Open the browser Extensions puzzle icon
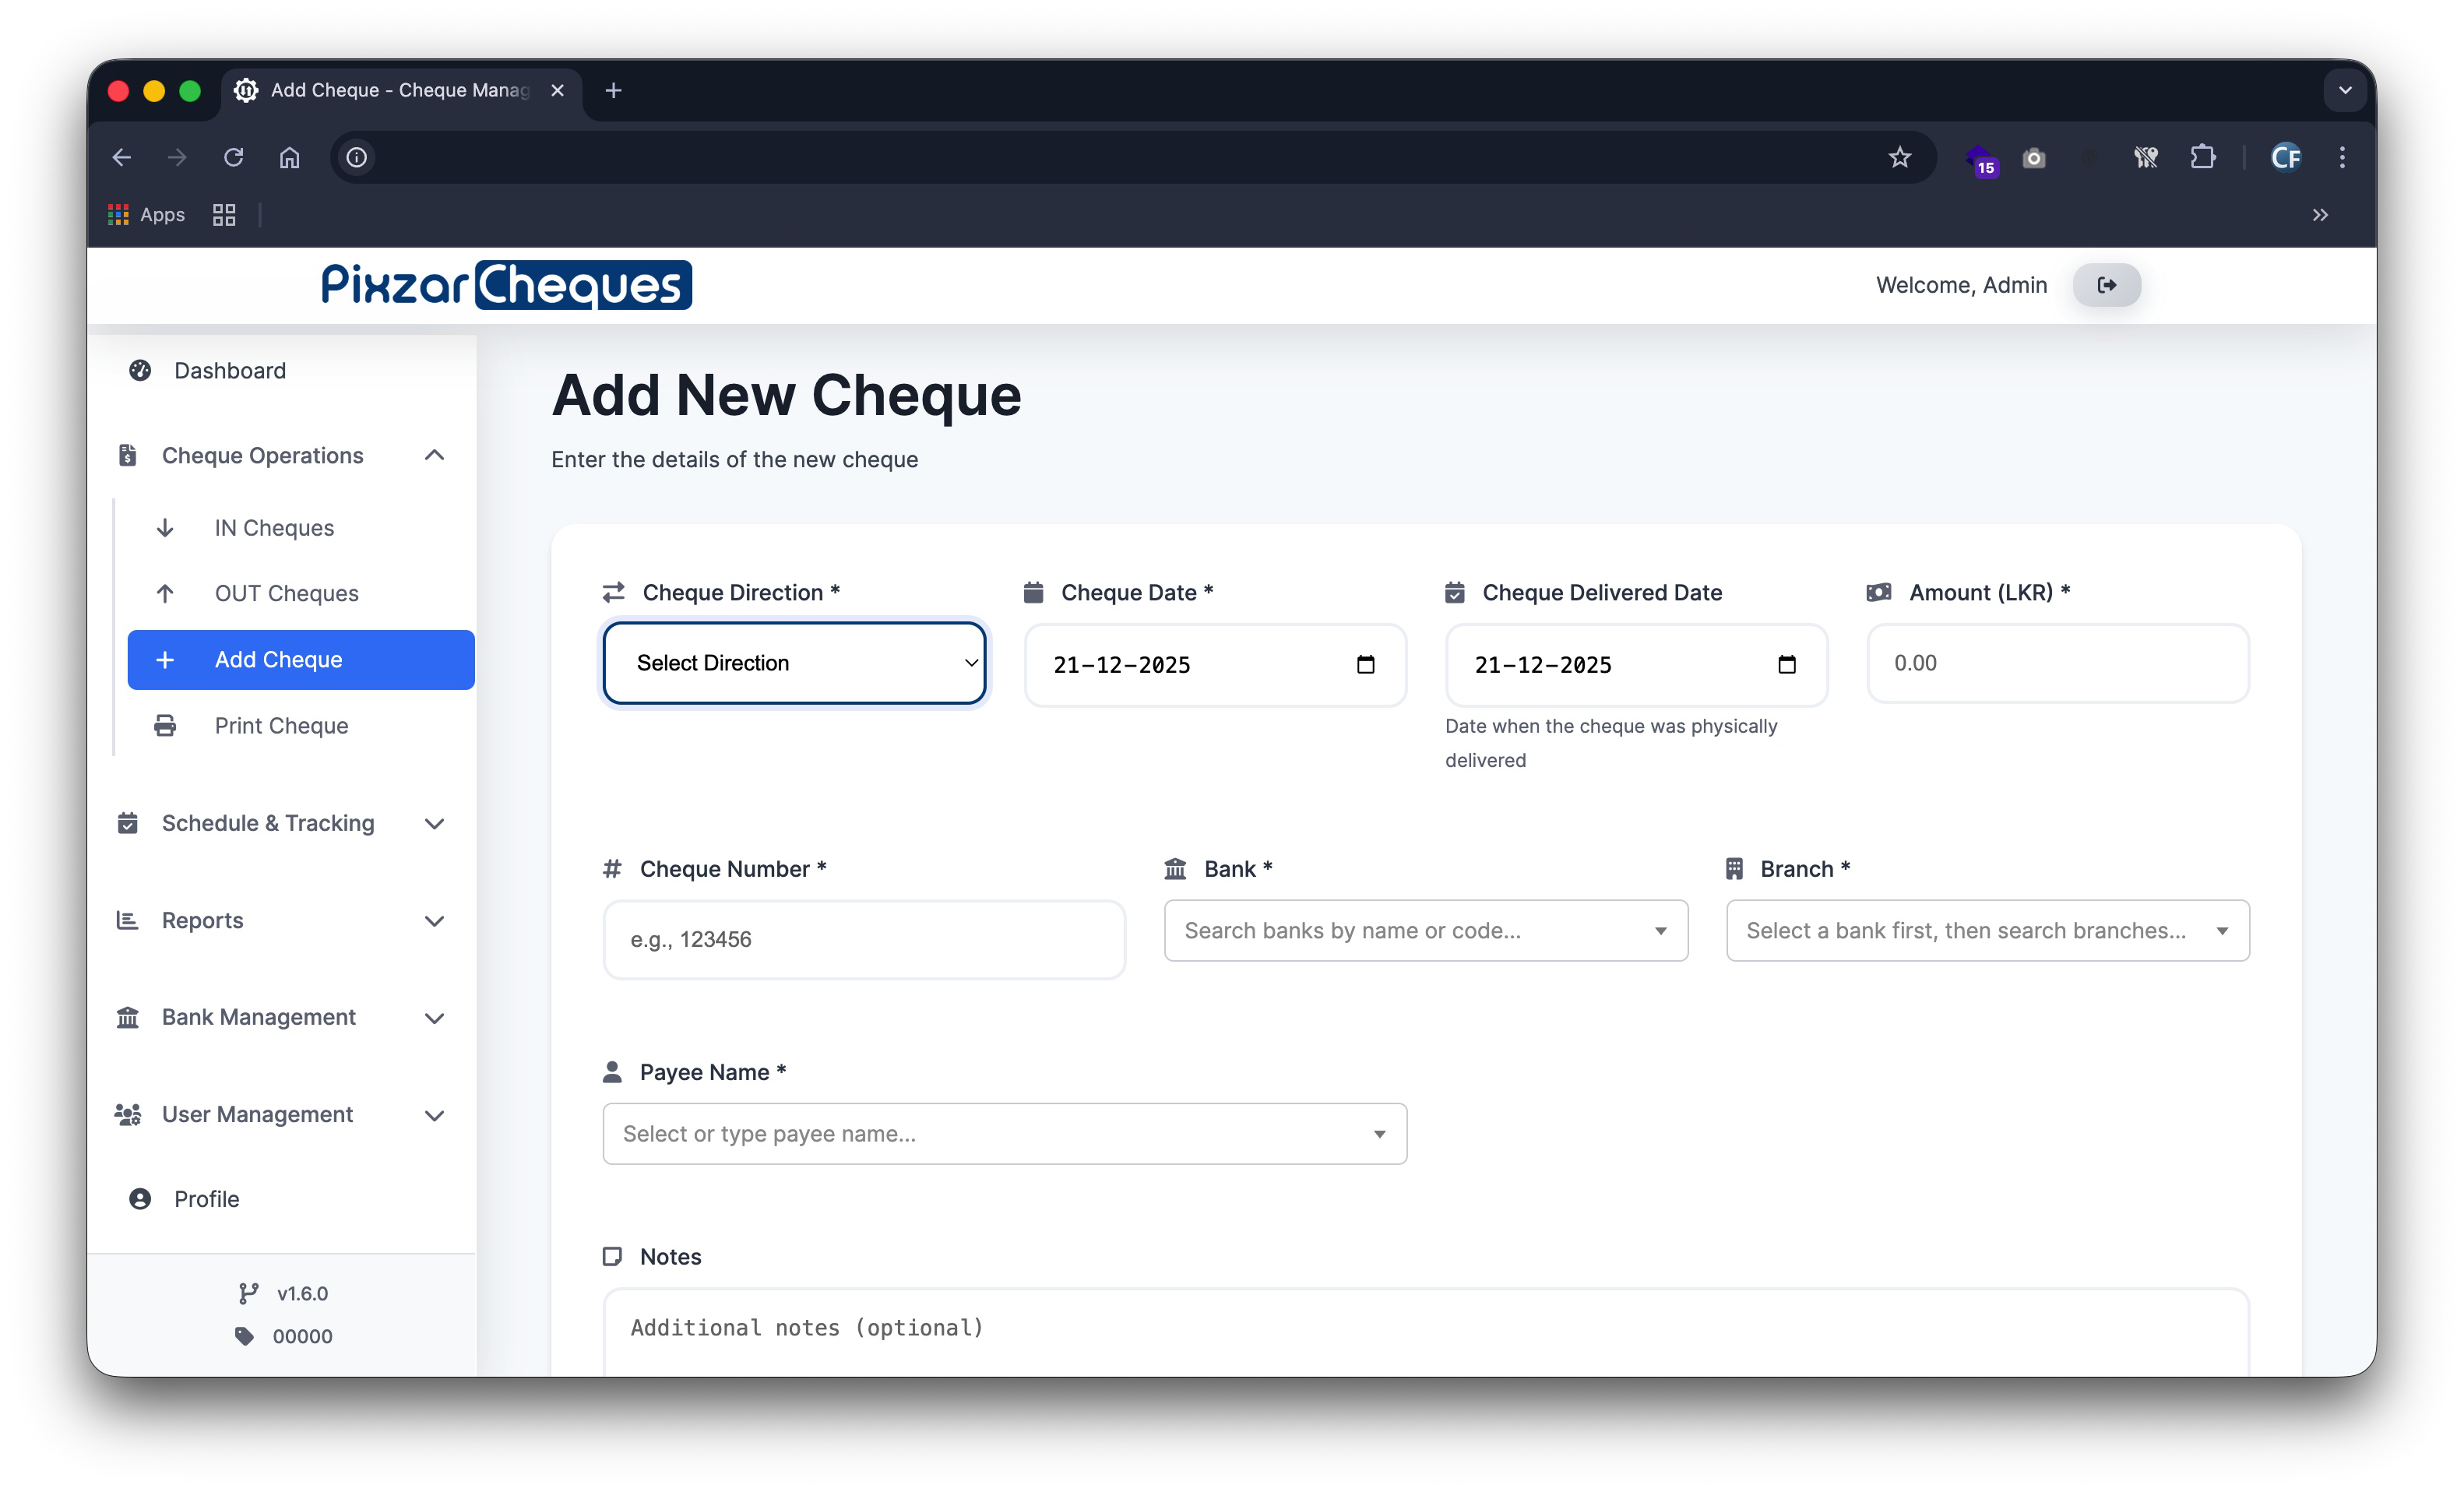2464x1492 pixels. [x=2202, y=157]
